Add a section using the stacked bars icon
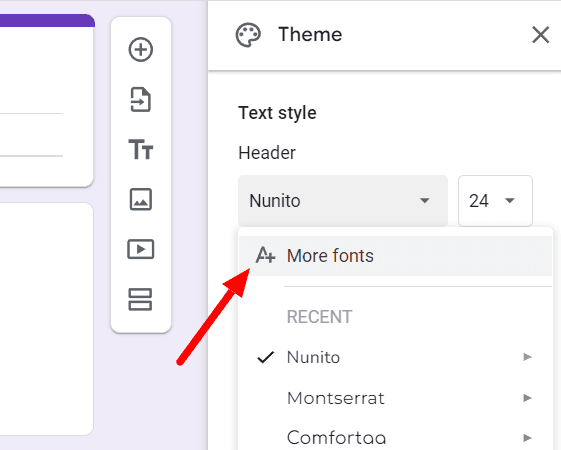Image resolution: width=561 pixels, height=450 pixels. pos(140,299)
